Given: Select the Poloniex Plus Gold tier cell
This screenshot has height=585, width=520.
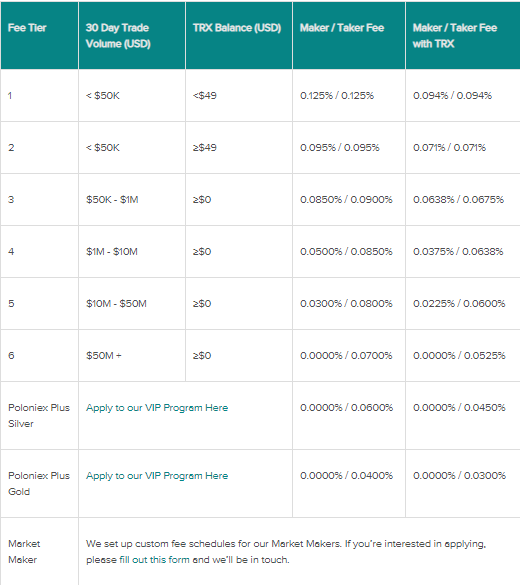Looking at the screenshot, I should click(x=39, y=484).
